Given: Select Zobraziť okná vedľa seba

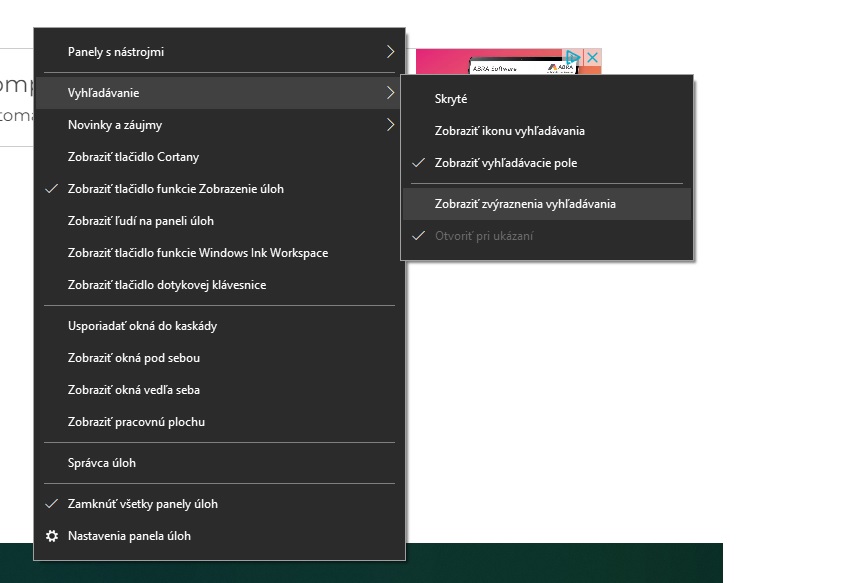Looking at the screenshot, I should (220, 389).
